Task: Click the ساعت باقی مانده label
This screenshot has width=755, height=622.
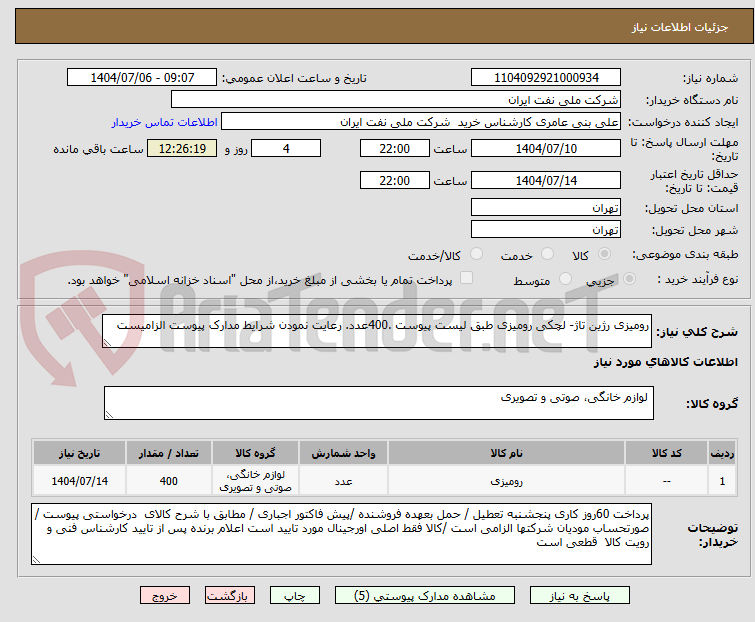Action: [x=98, y=149]
